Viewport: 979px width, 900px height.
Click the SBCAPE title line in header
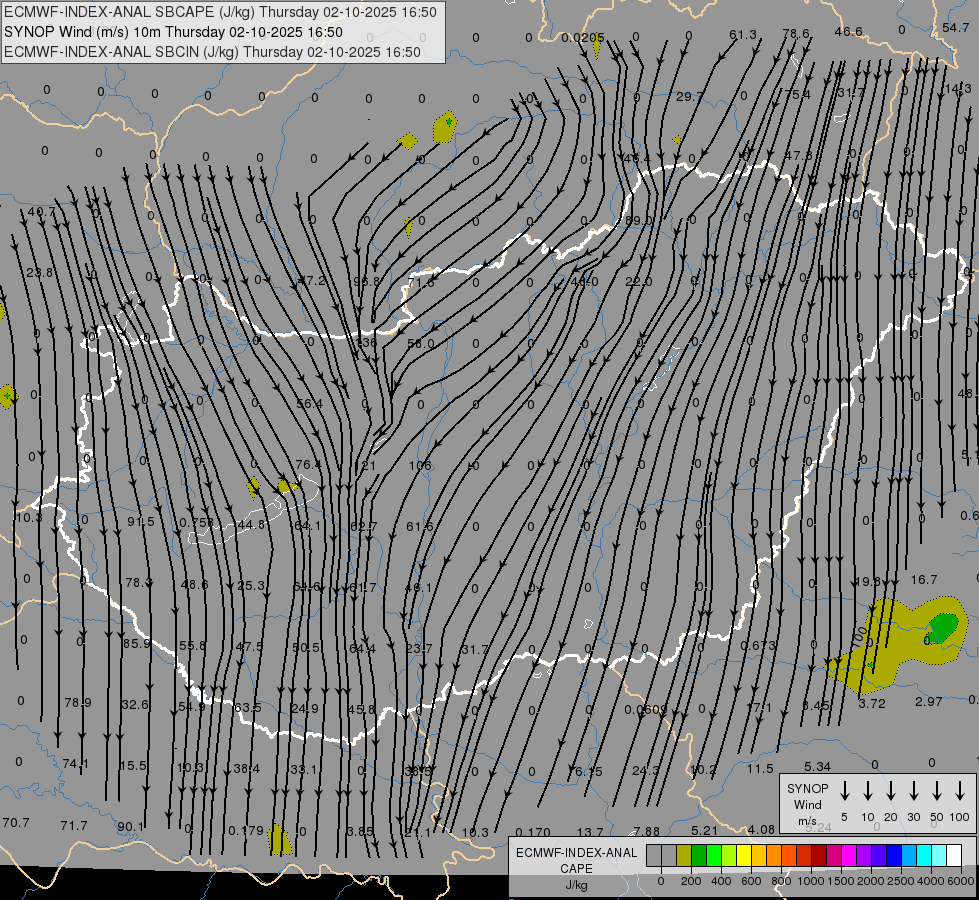point(220,12)
